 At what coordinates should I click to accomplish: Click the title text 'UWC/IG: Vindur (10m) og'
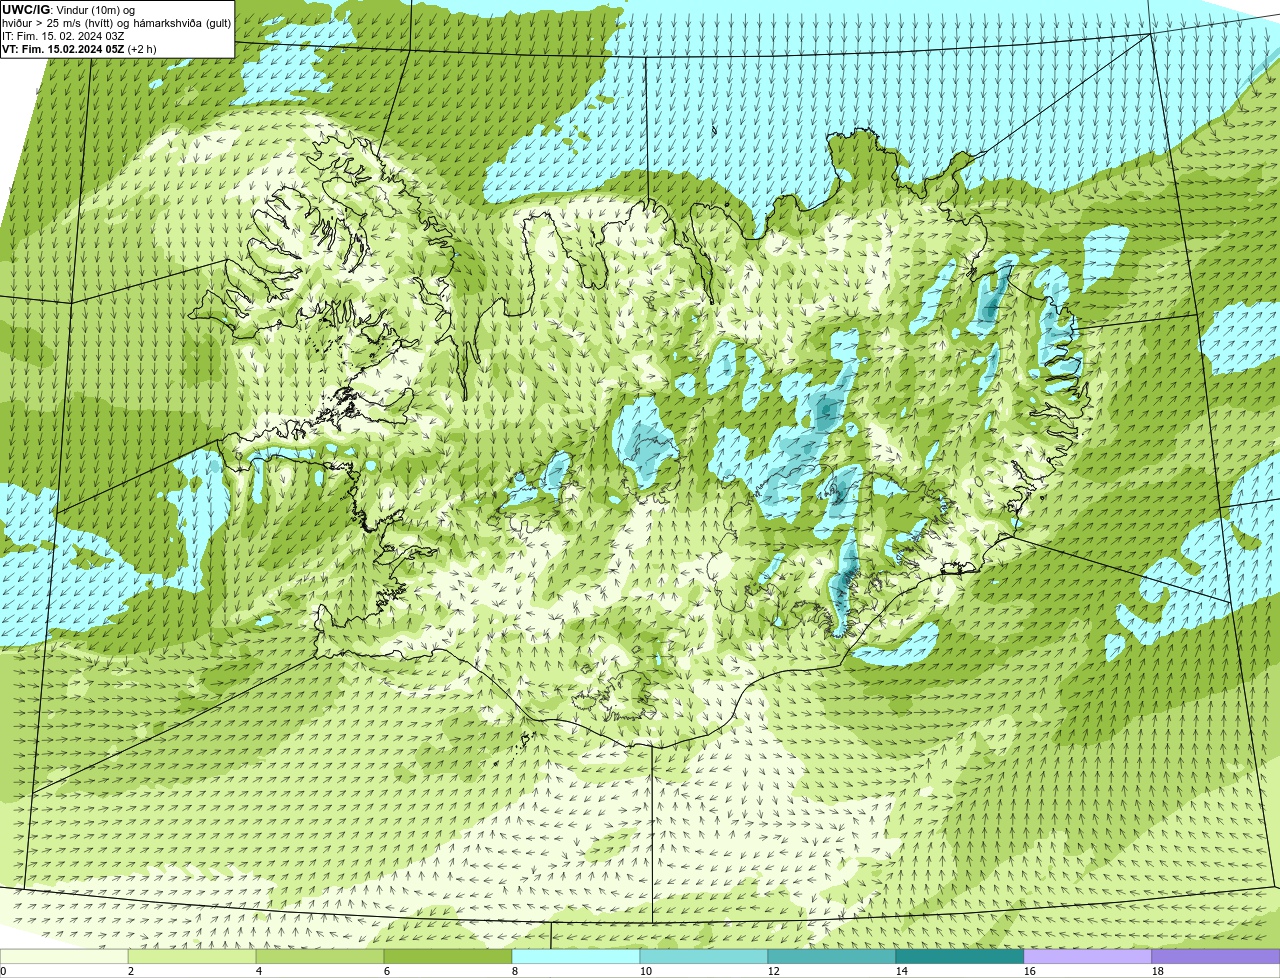68,10
